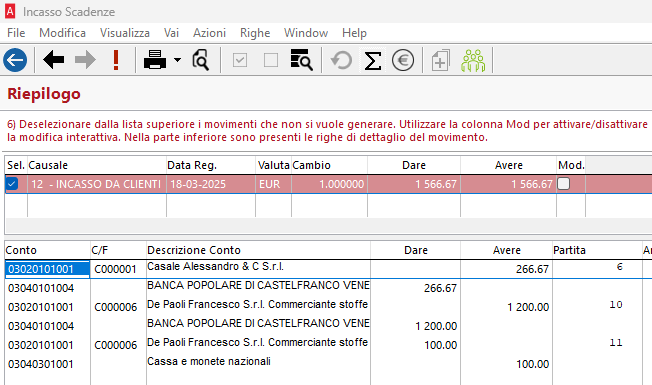Click the deselect all empty box icon
The width and height of the screenshot is (652, 385).
[x=271, y=60]
